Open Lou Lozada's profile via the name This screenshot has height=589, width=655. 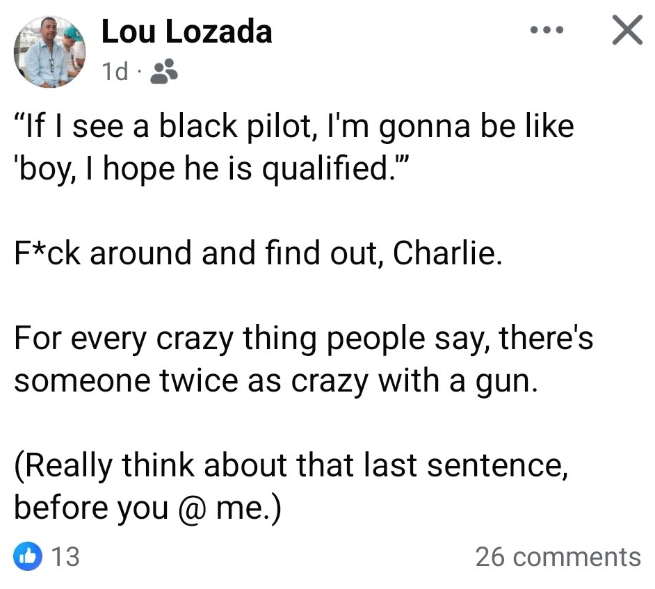(186, 32)
